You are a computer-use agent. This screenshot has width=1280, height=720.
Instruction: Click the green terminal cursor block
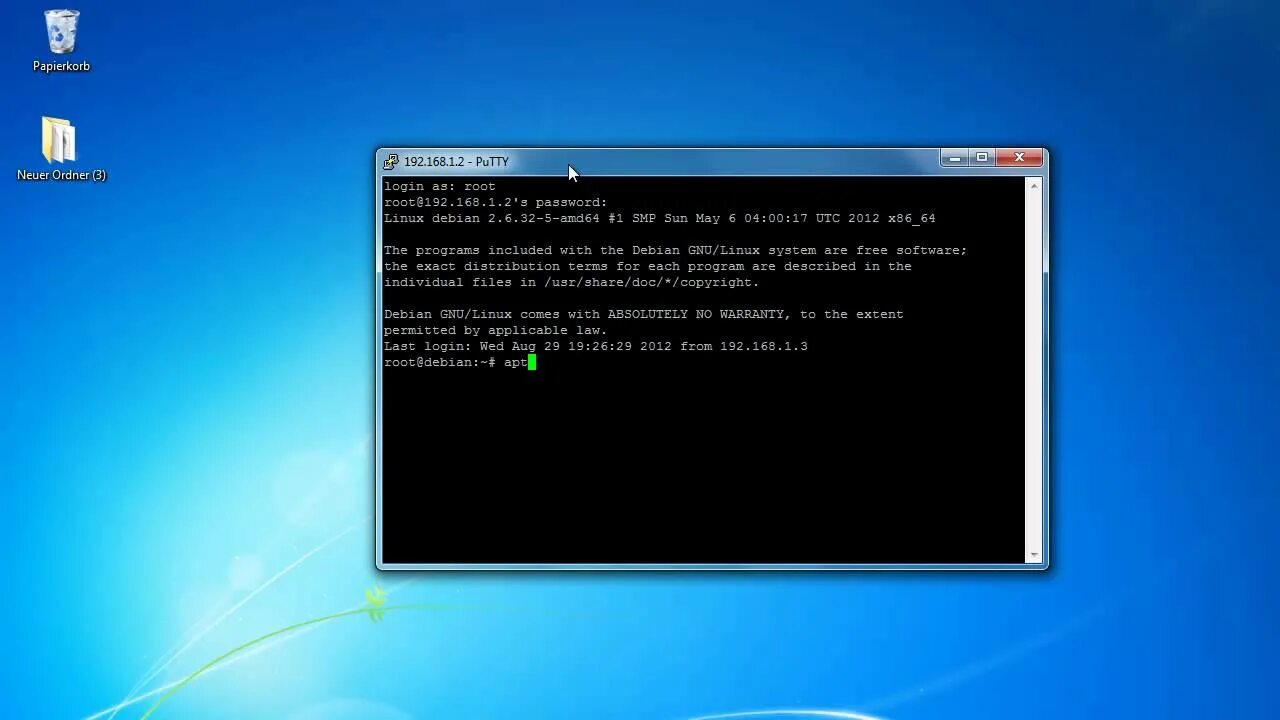(532, 362)
